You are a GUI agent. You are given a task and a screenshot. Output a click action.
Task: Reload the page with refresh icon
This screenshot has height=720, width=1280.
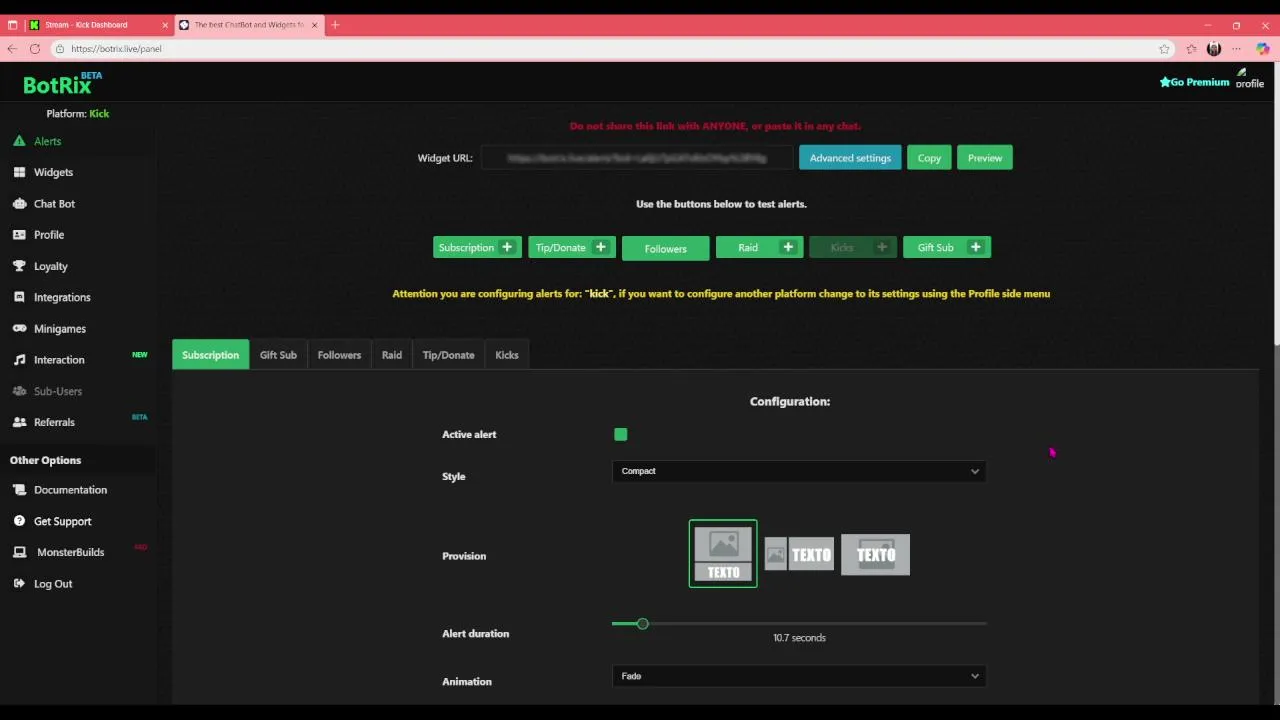35,49
